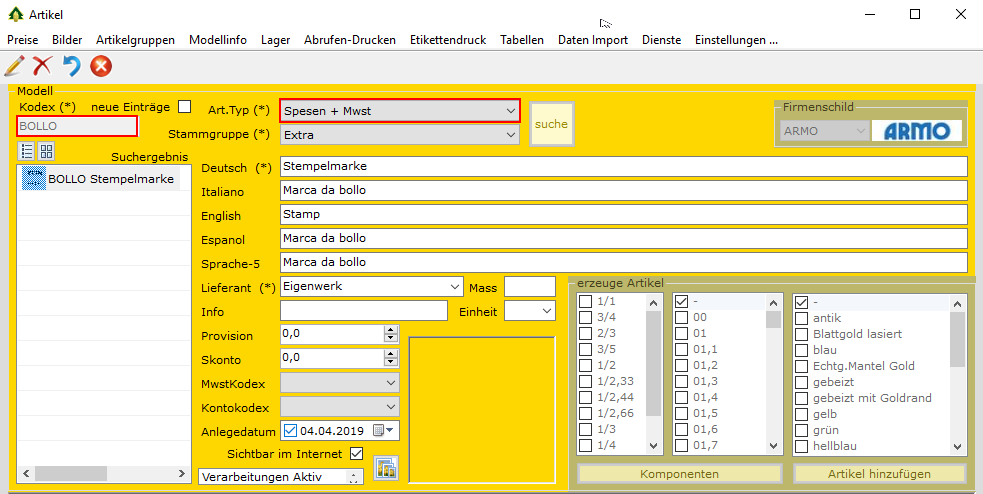
Task: Open the Anlegedatum calendar picker
Action: [x=381, y=431]
